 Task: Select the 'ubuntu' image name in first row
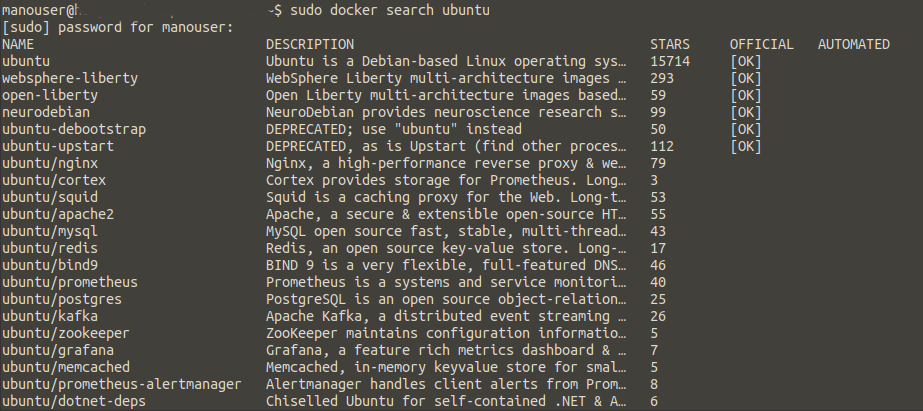point(26,61)
